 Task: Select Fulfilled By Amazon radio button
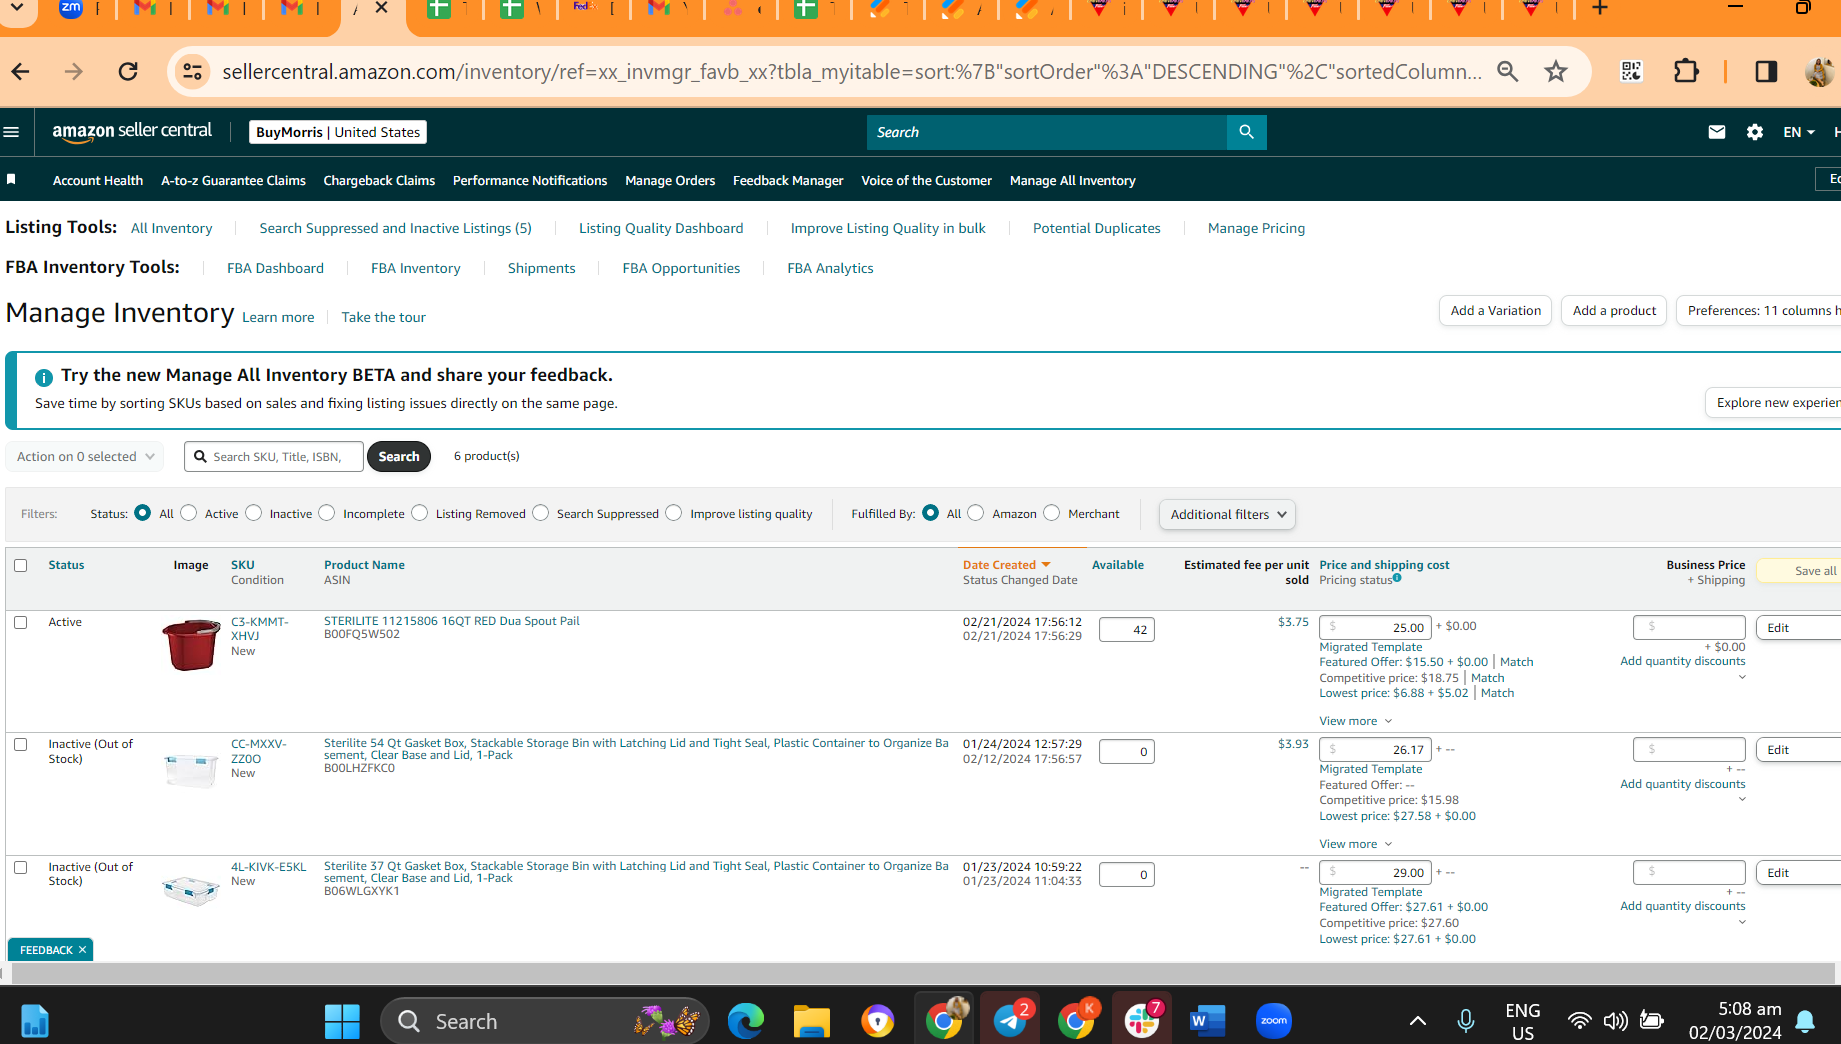(x=976, y=513)
